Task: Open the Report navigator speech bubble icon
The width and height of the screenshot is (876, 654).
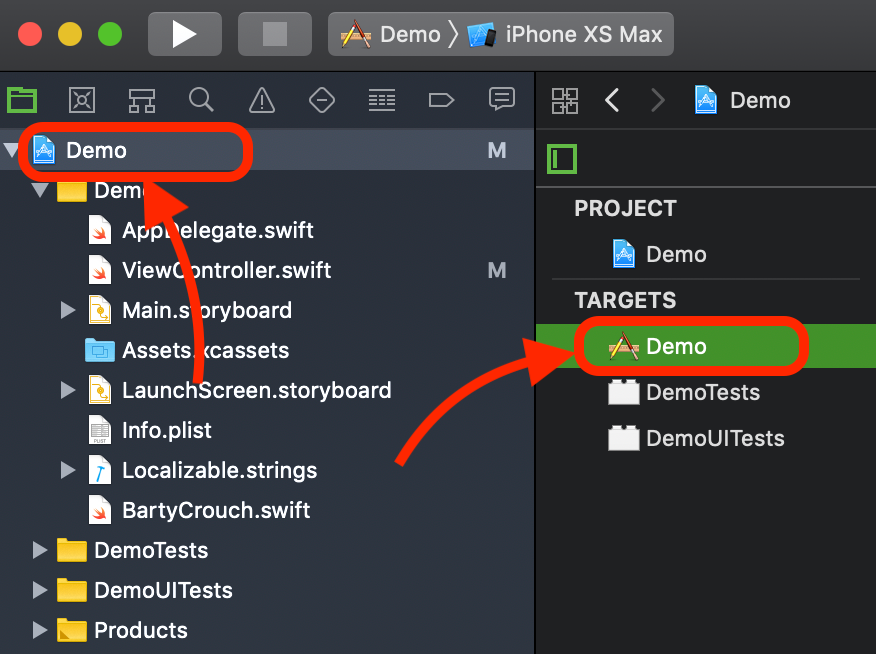Action: tap(502, 99)
